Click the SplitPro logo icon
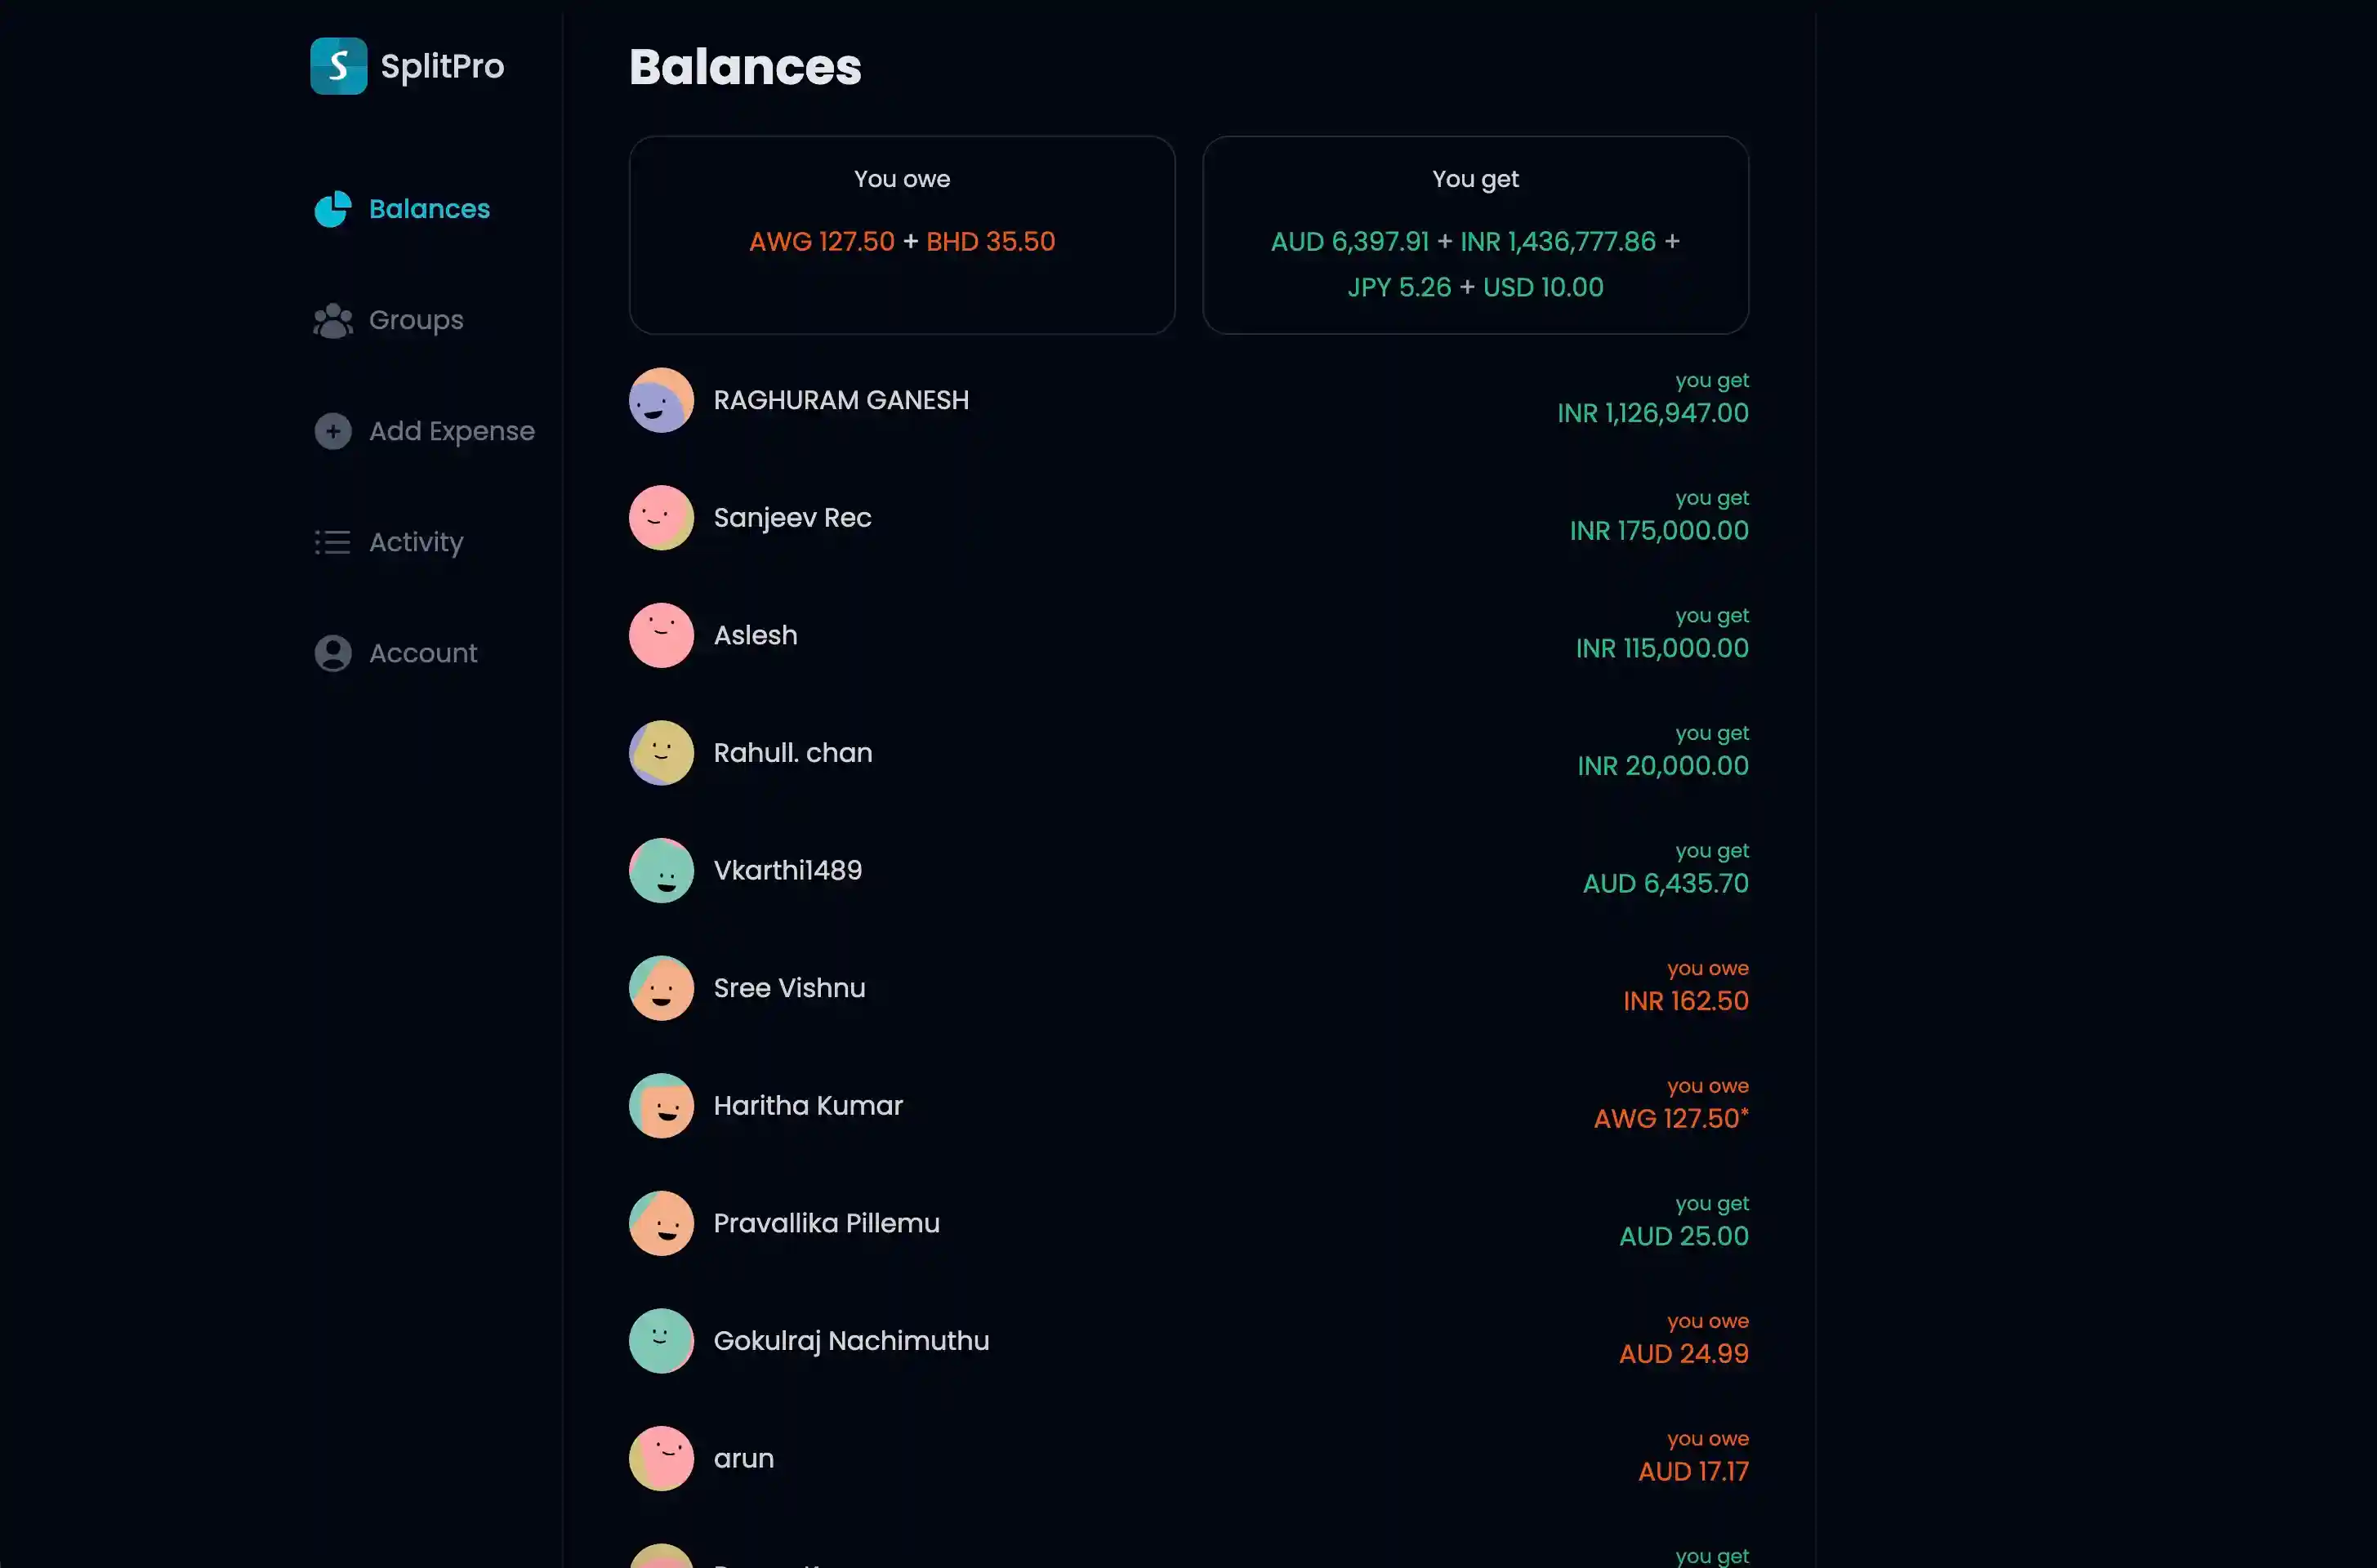 pyautogui.click(x=338, y=65)
